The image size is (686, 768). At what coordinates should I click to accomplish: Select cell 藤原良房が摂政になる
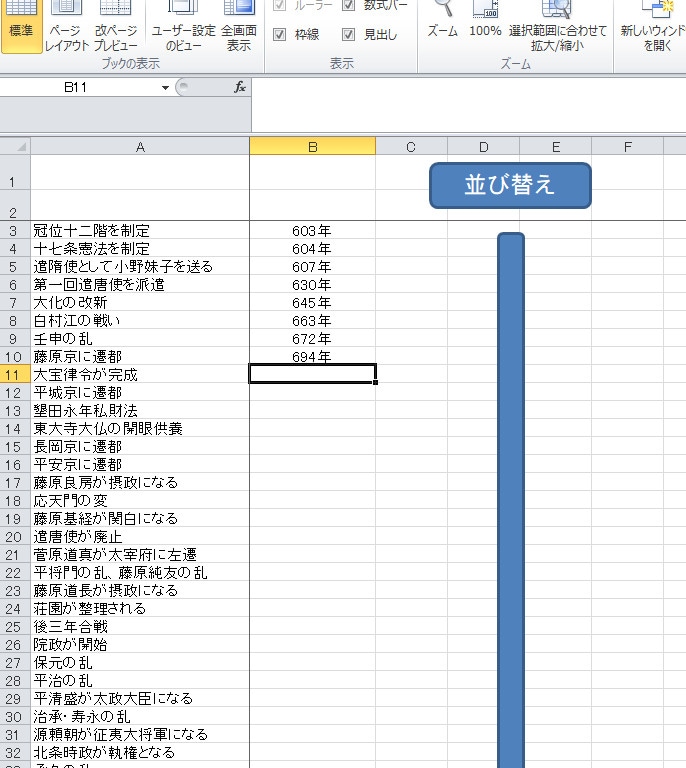click(x=140, y=483)
